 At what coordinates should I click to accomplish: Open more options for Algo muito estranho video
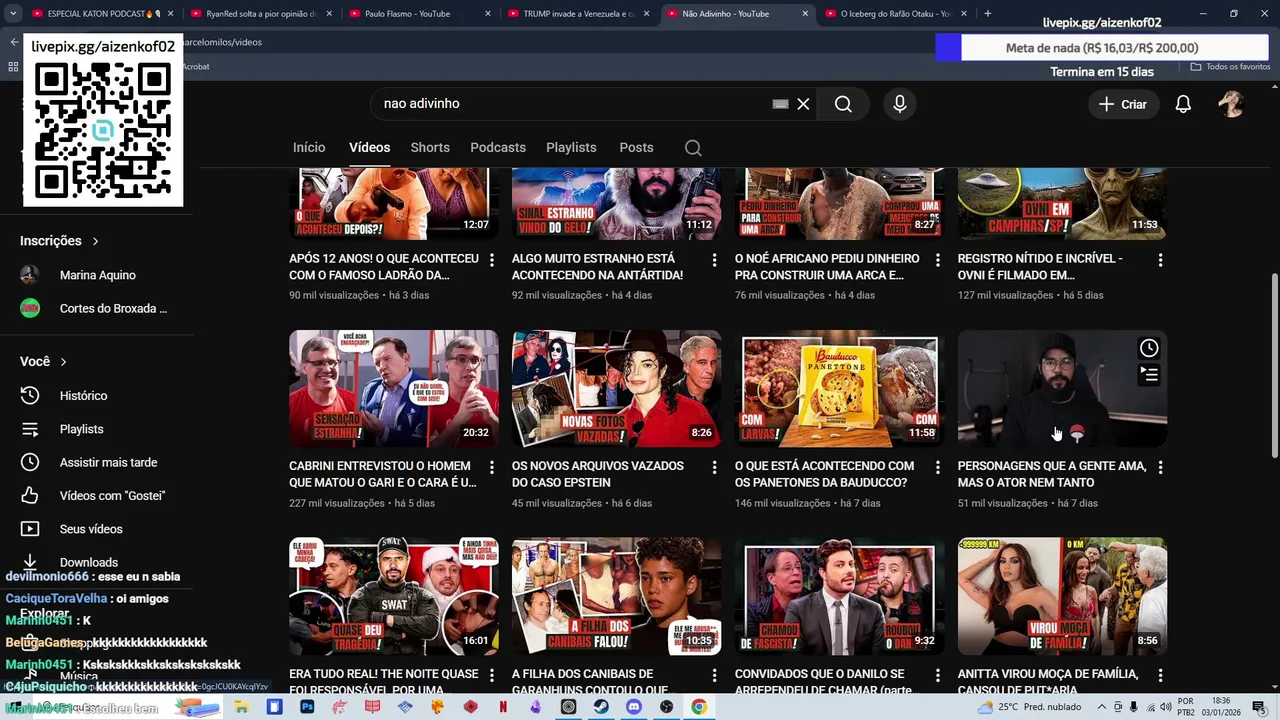tap(715, 260)
